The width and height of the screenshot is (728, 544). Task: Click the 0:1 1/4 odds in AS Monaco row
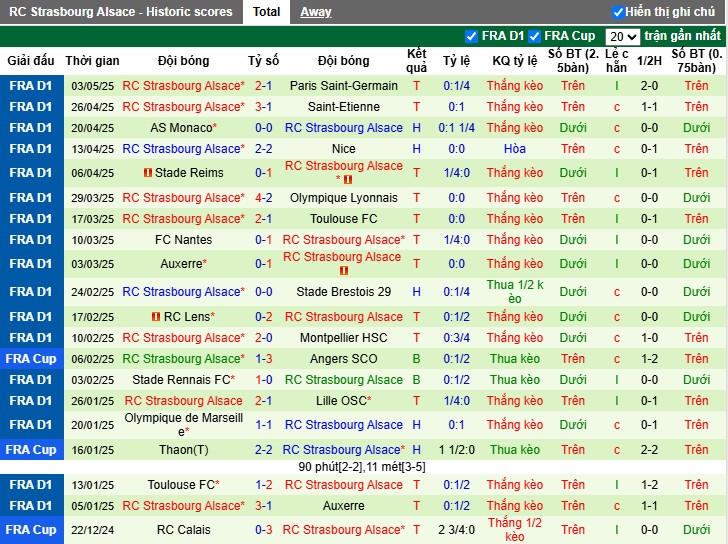(x=456, y=128)
